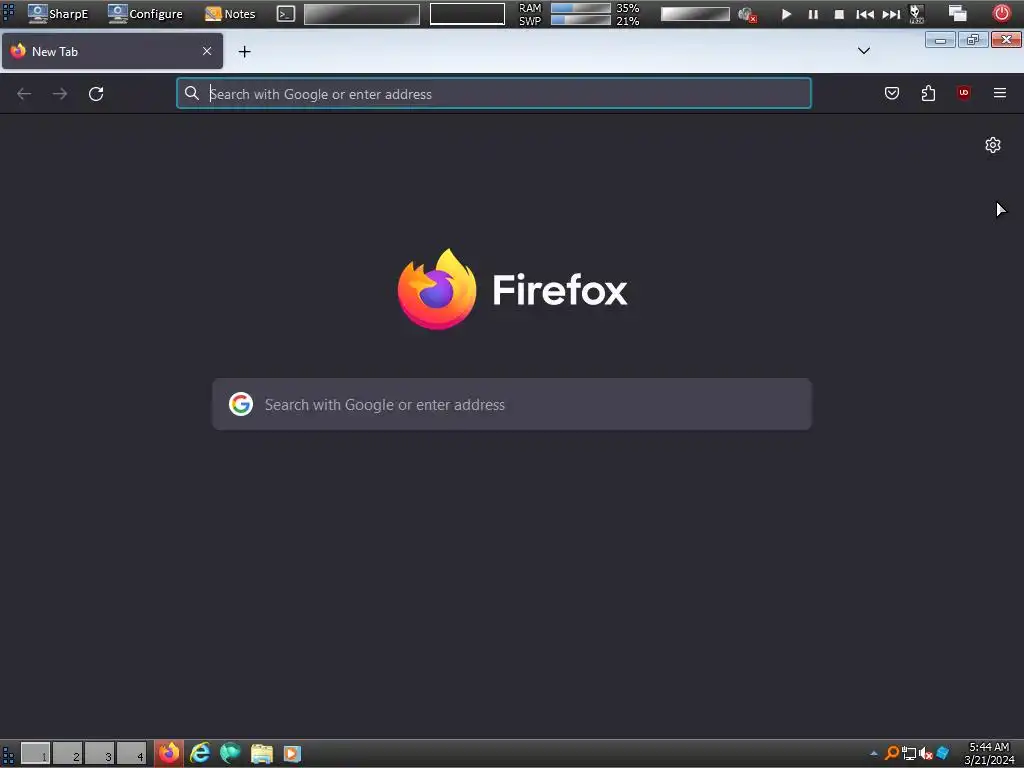Toggle the muted speaker icon in top bar
Viewport: 1024px width, 768px height.
point(746,14)
